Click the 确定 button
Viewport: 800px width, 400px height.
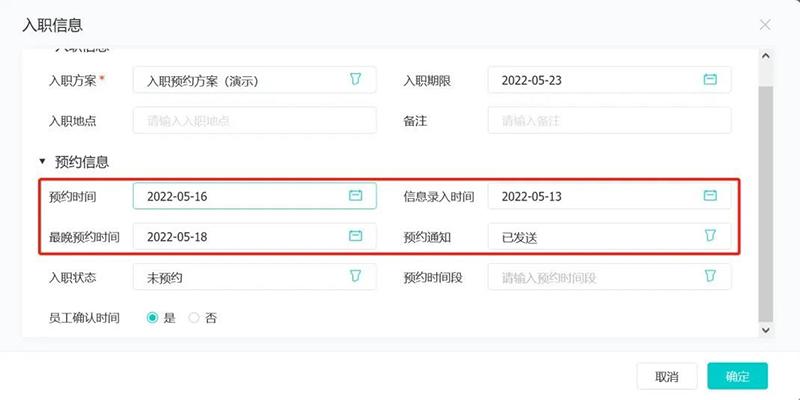(737, 377)
